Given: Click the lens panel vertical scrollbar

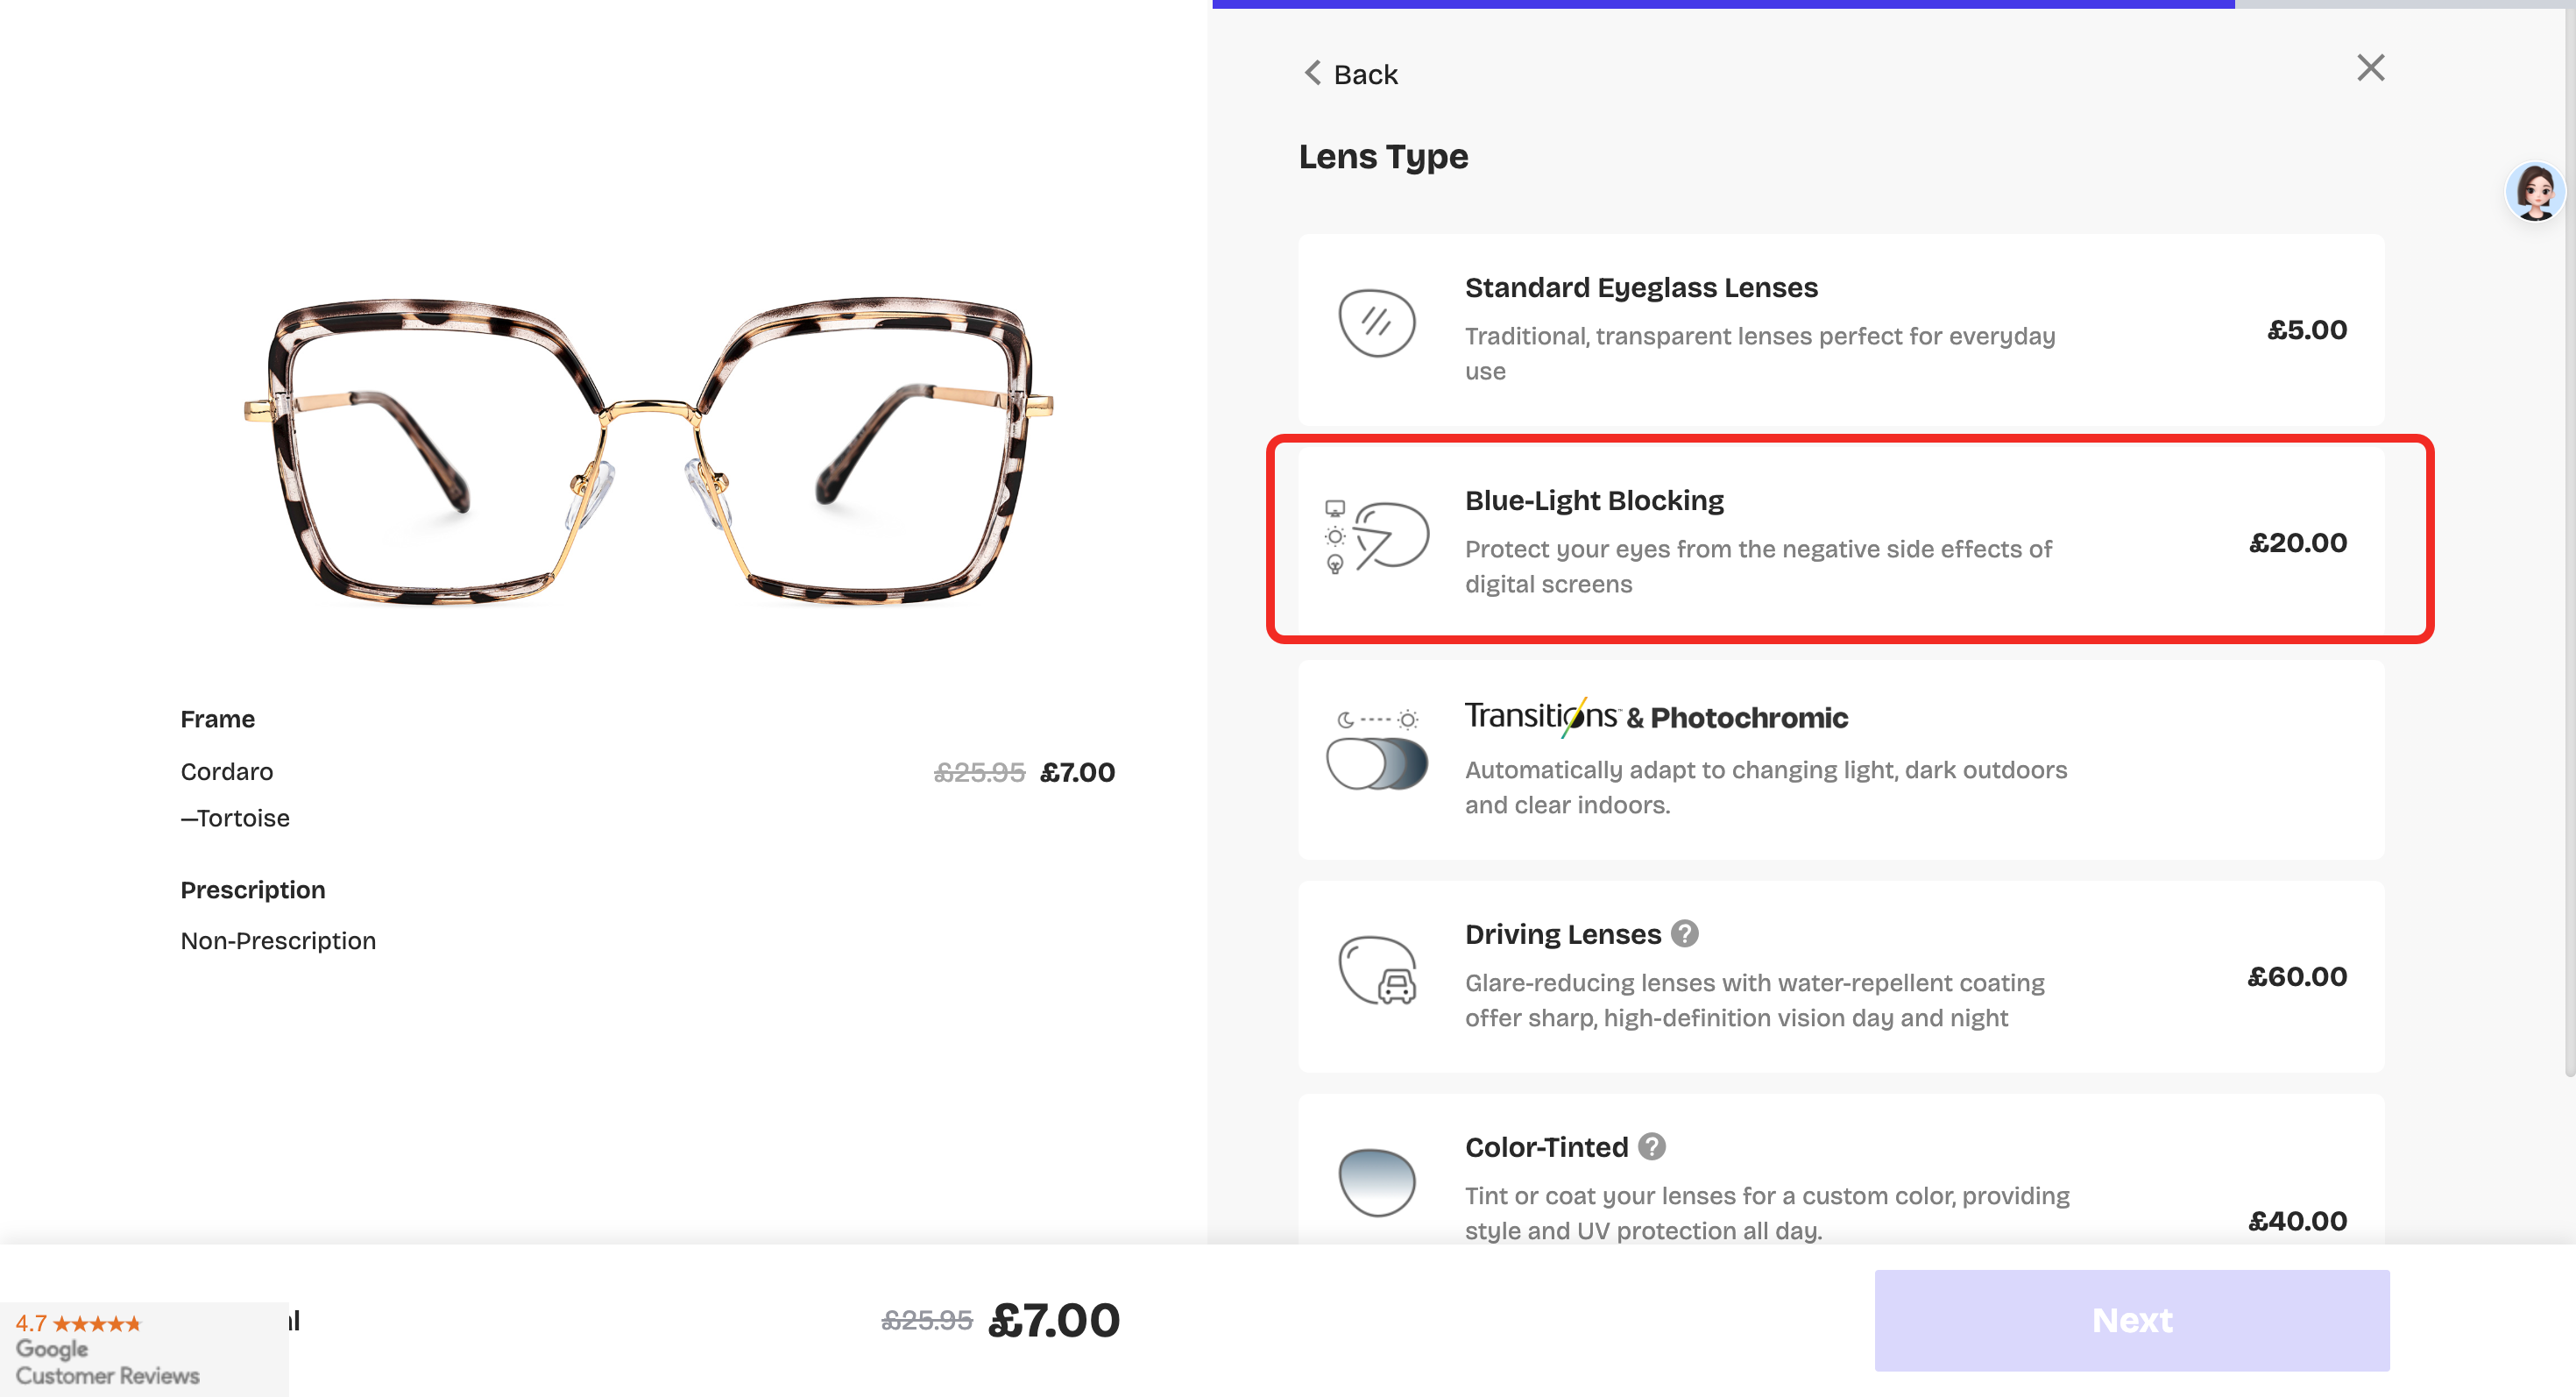Looking at the screenshot, I should pos(2569,540).
